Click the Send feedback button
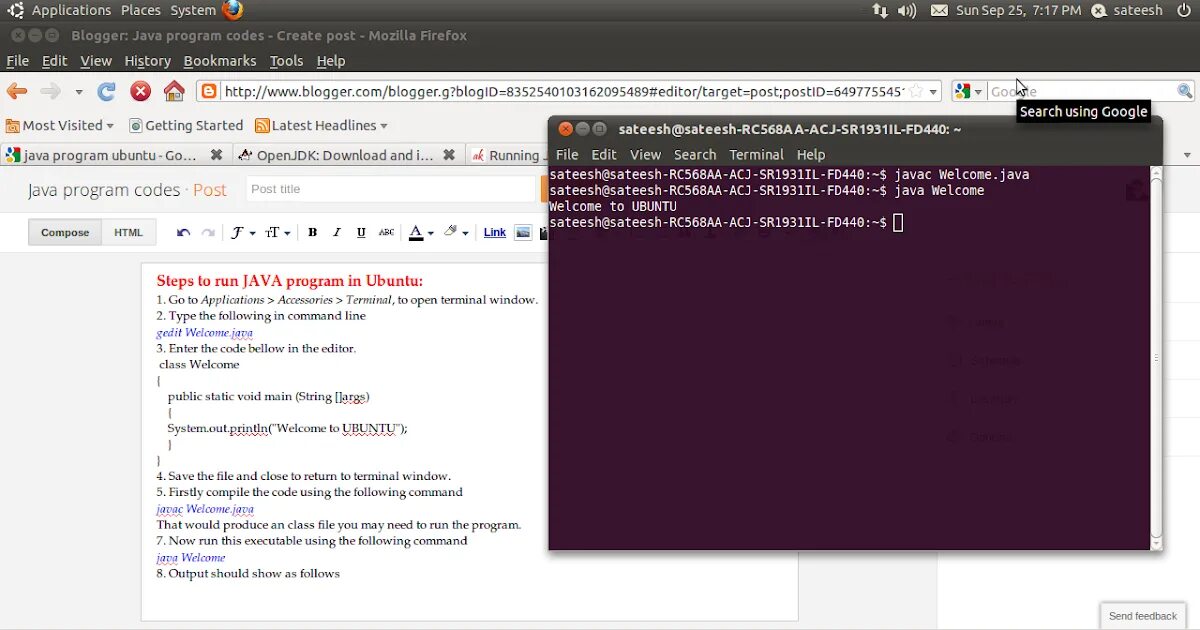Image resolution: width=1200 pixels, height=630 pixels. click(x=1143, y=616)
